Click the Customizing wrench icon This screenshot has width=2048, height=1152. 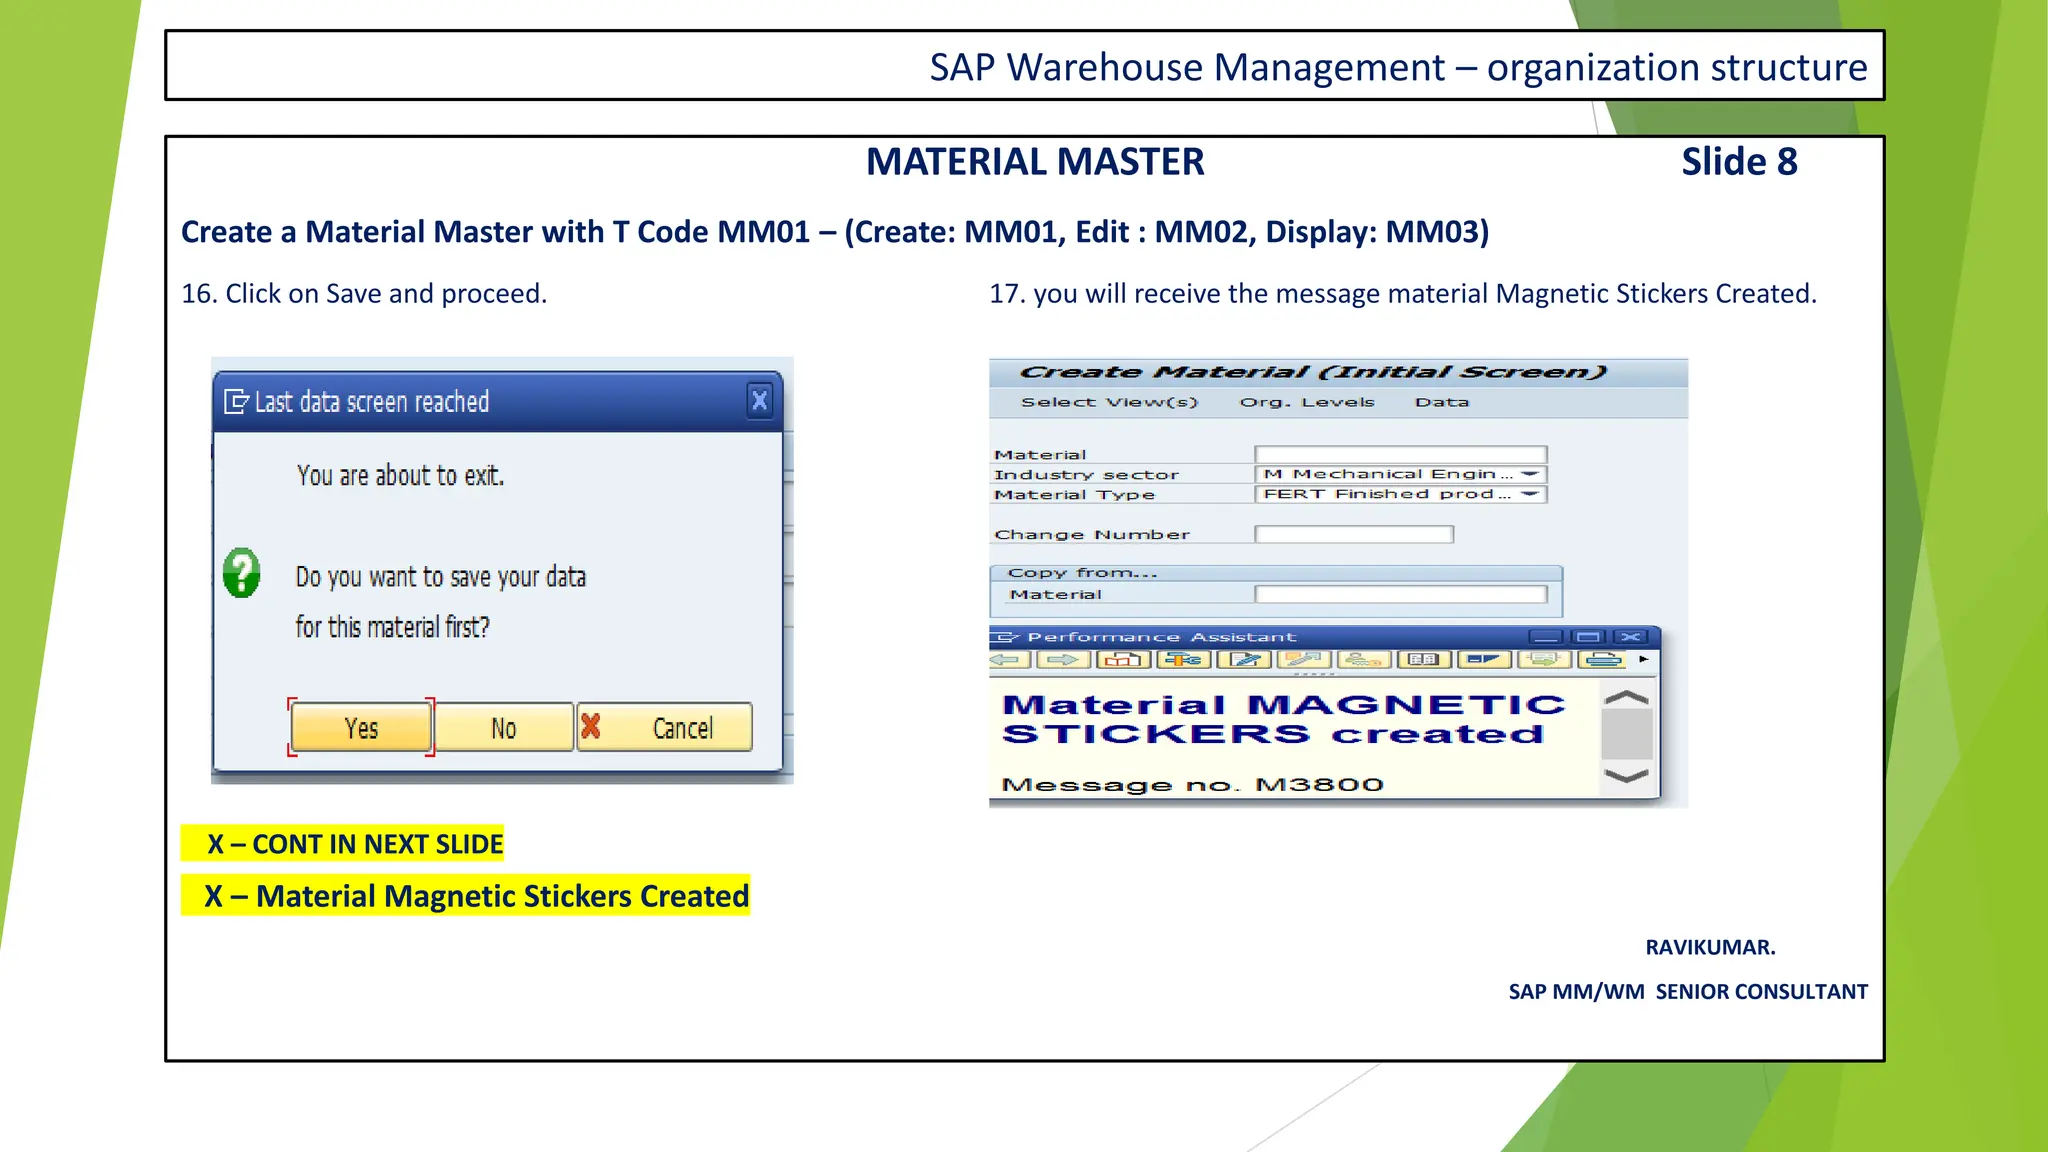1304,660
